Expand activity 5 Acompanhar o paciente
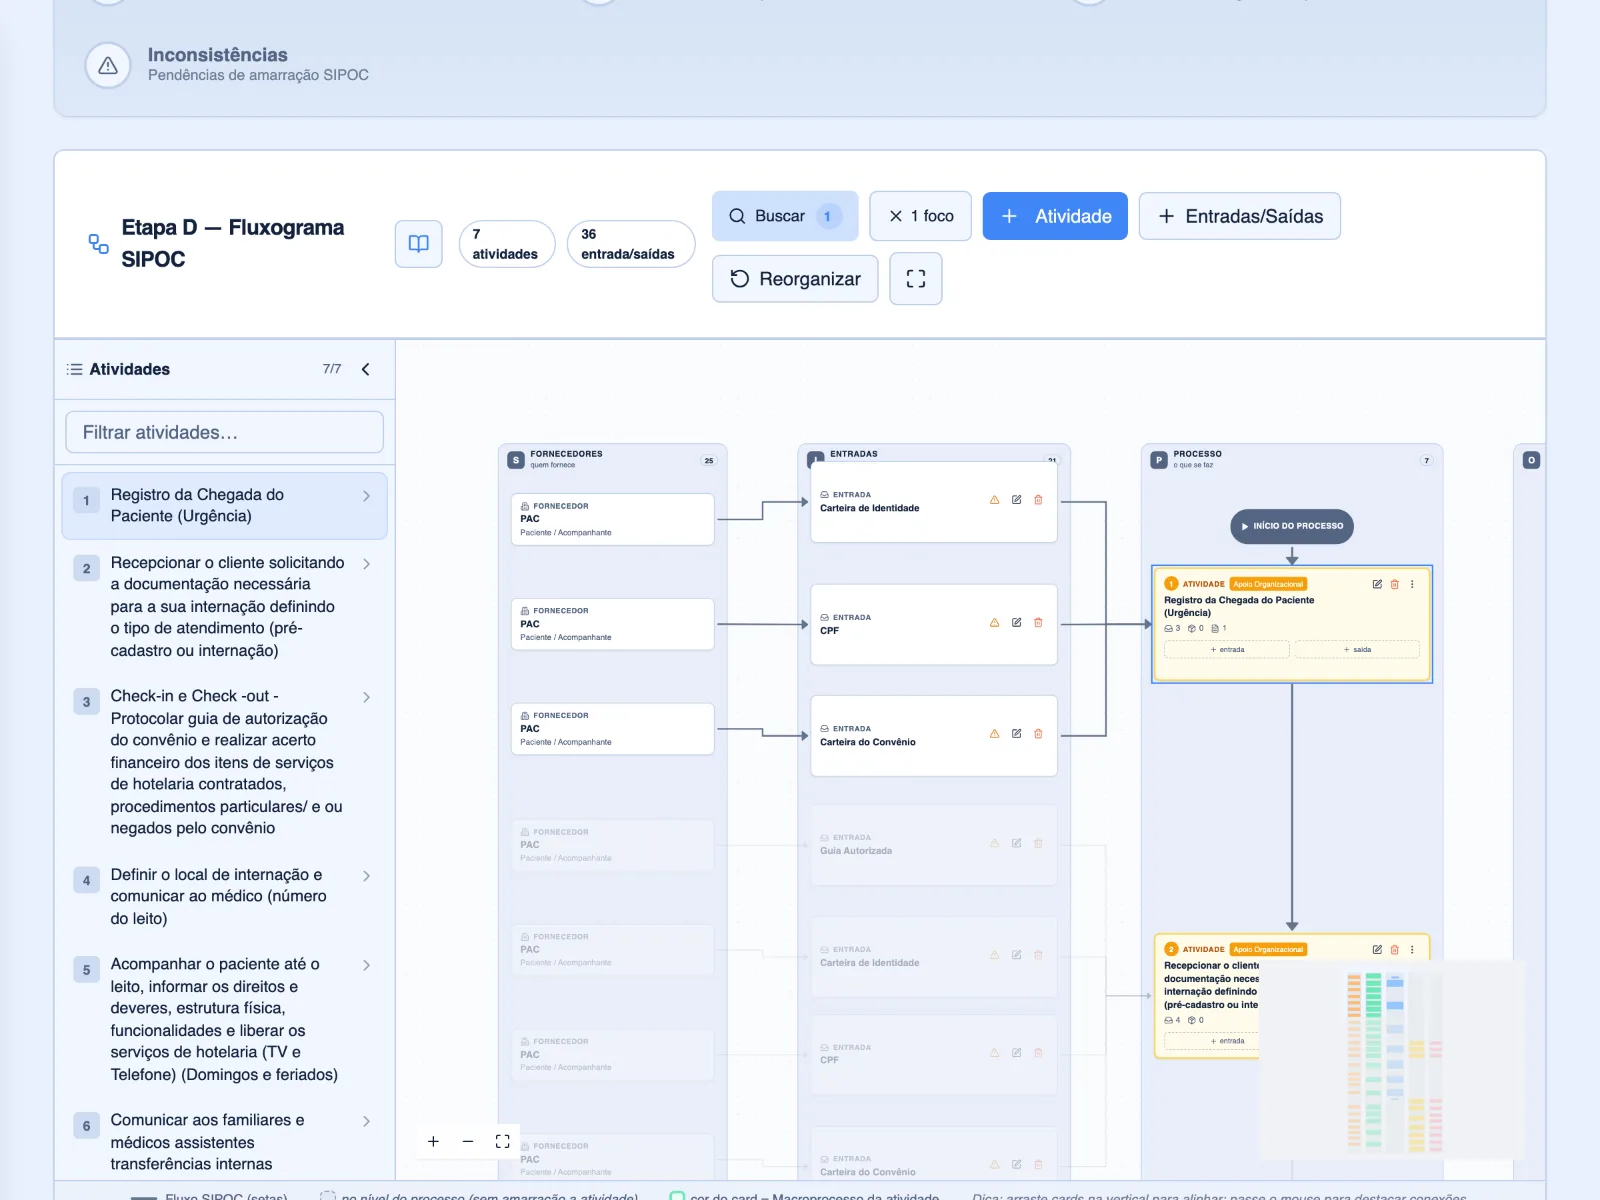This screenshot has width=1600, height=1200. point(367,965)
